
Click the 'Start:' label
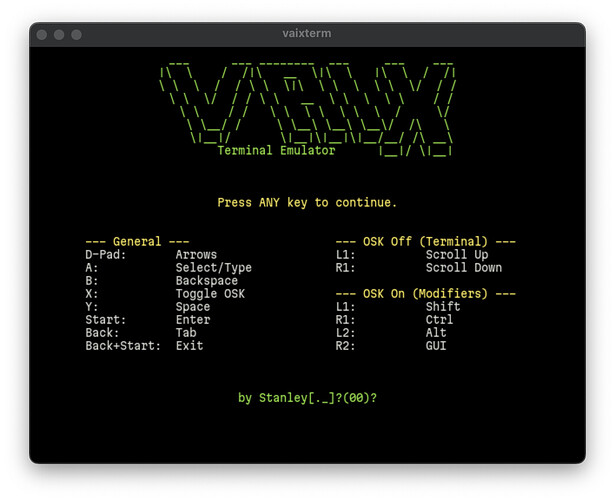(x=106, y=319)
